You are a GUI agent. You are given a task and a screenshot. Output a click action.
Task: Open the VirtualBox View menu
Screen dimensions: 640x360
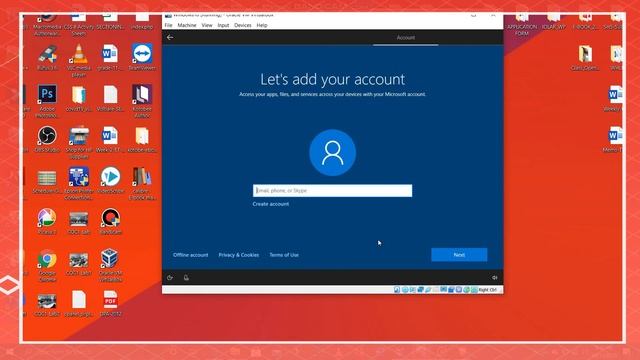pos(207,25)
